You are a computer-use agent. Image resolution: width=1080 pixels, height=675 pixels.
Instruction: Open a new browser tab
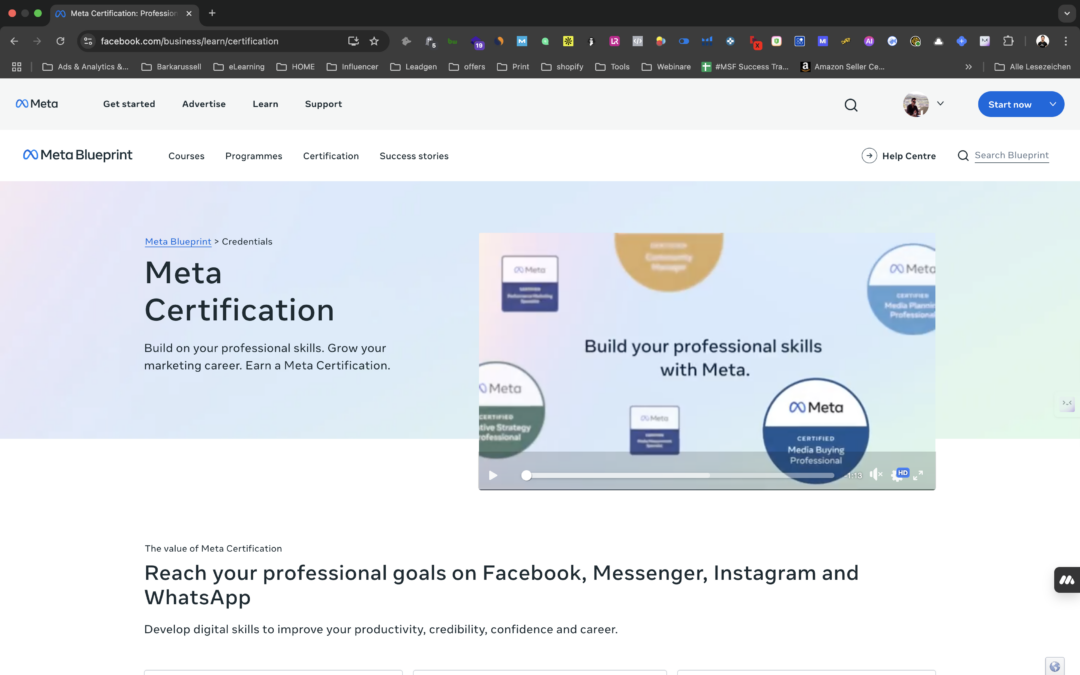pos(212,13)
